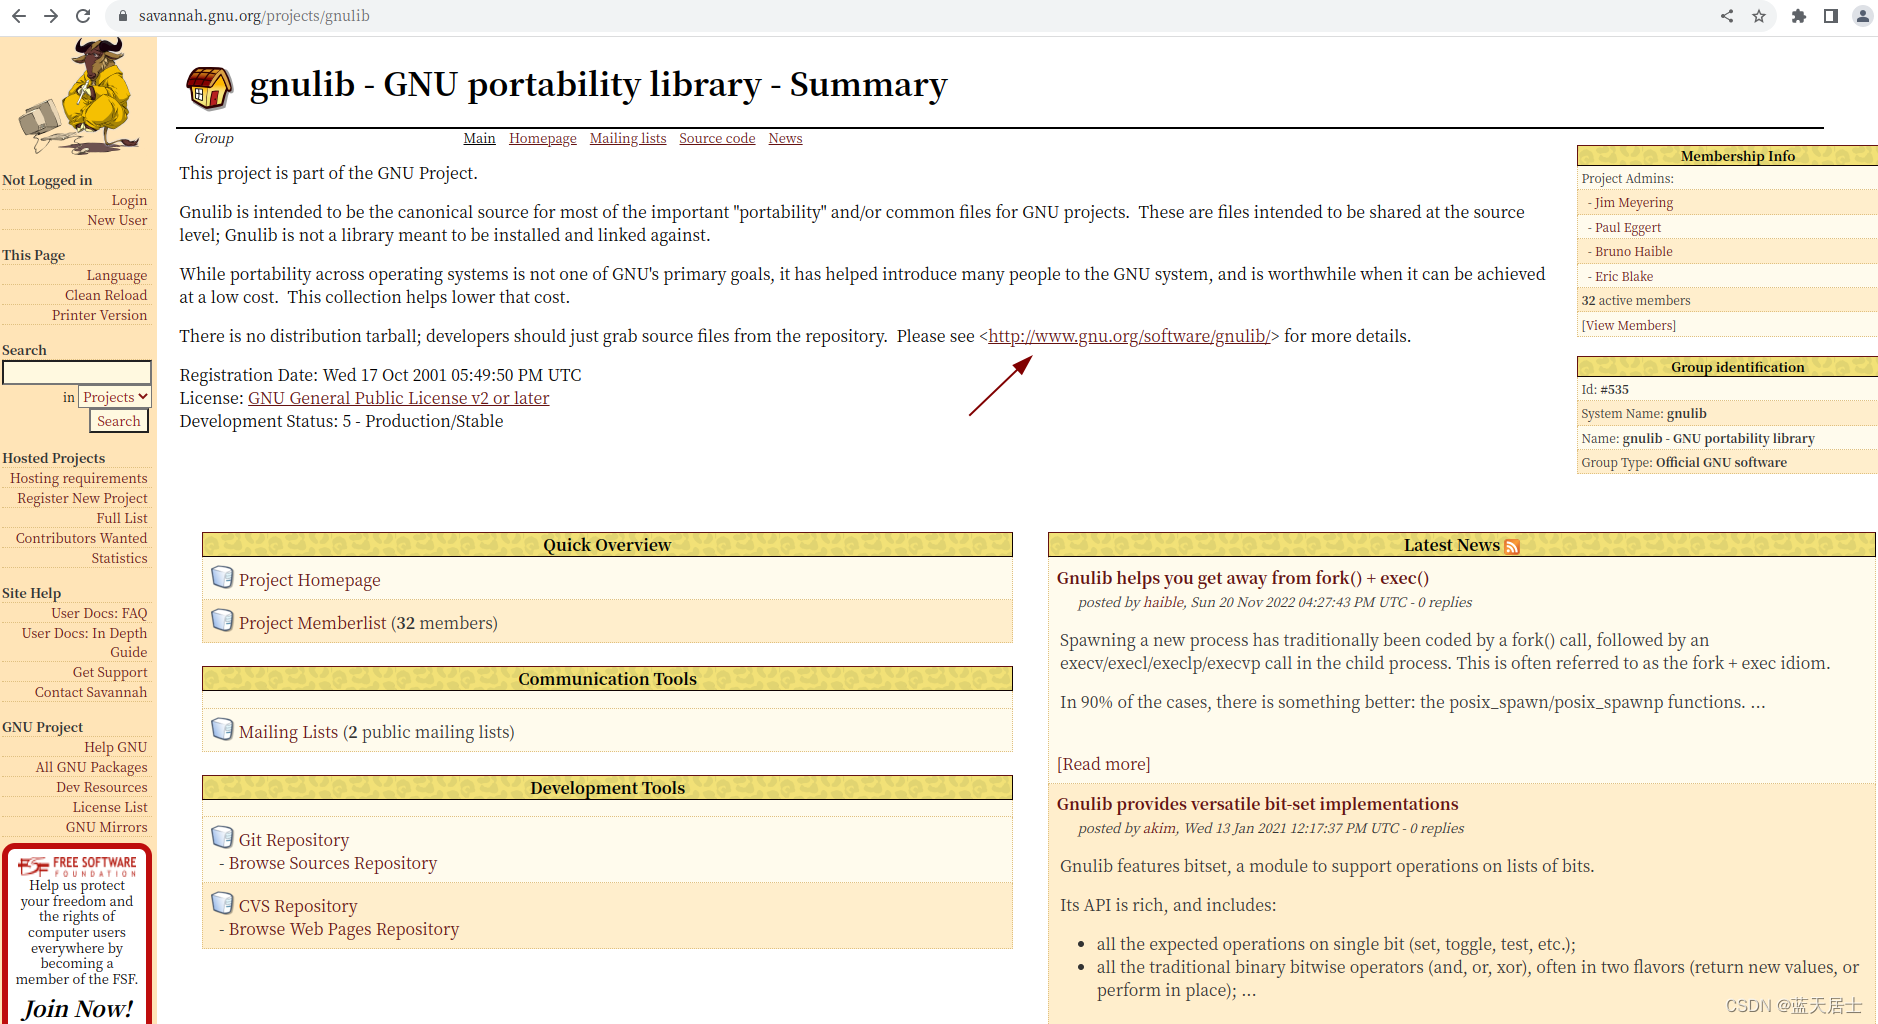Open the GNU Mirrors link

click(107, 827)
